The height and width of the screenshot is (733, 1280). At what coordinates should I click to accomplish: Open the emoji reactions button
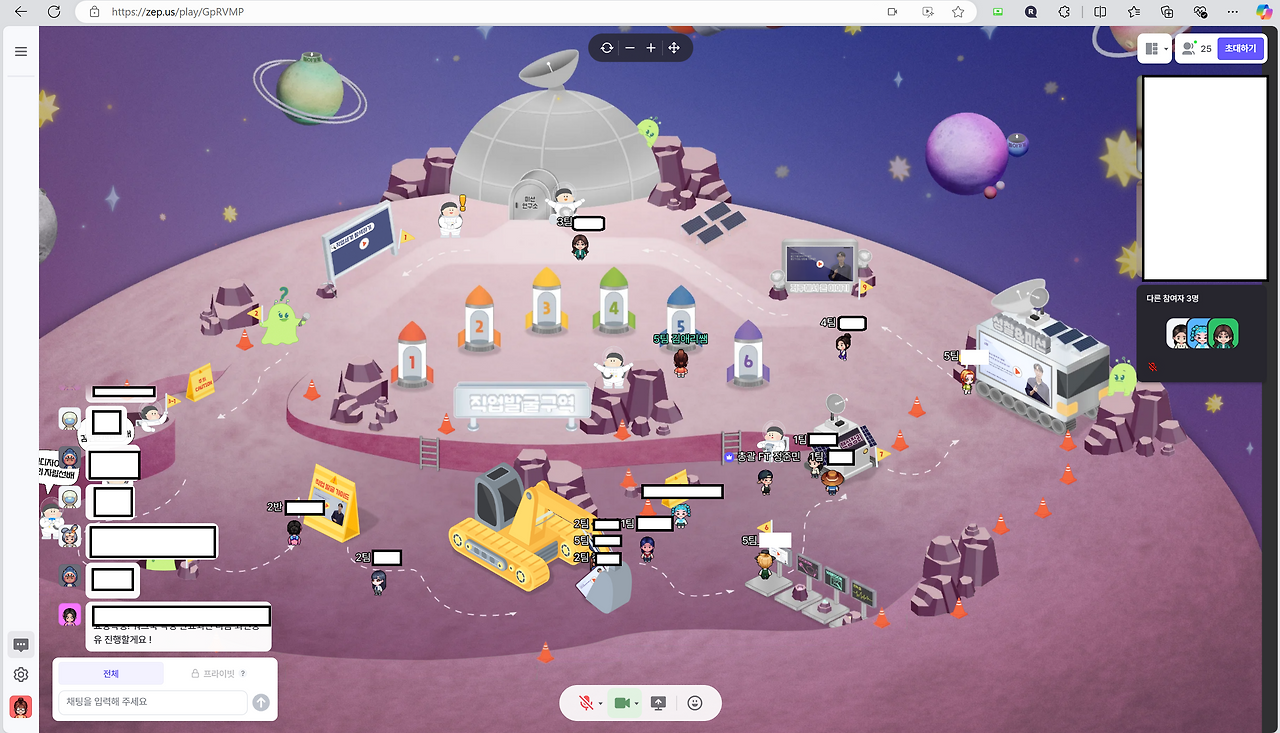(x=695, y=703)
